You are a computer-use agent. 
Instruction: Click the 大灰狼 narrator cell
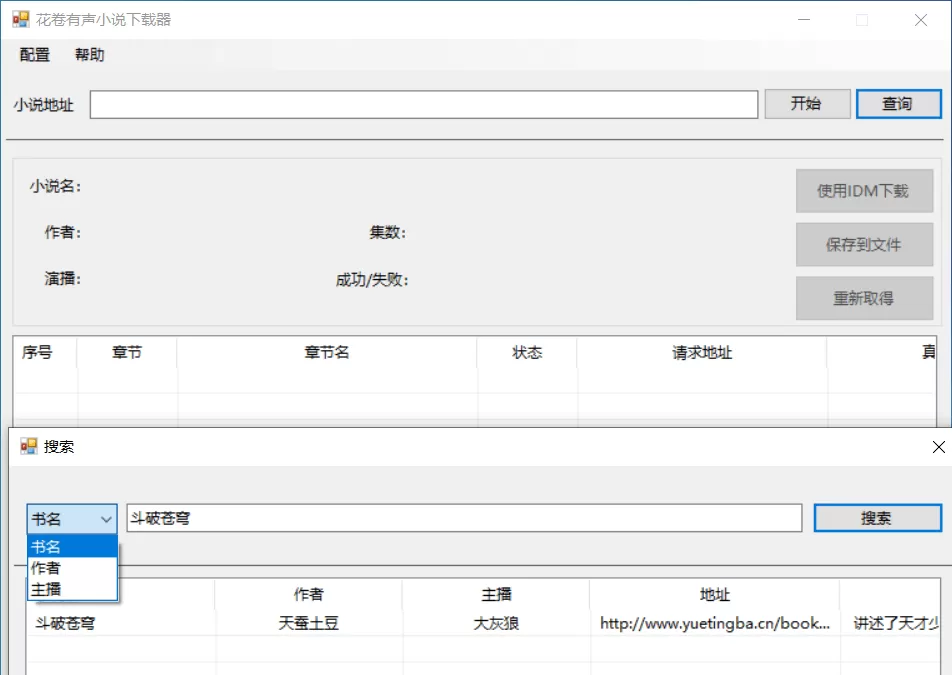pos(496,623)
